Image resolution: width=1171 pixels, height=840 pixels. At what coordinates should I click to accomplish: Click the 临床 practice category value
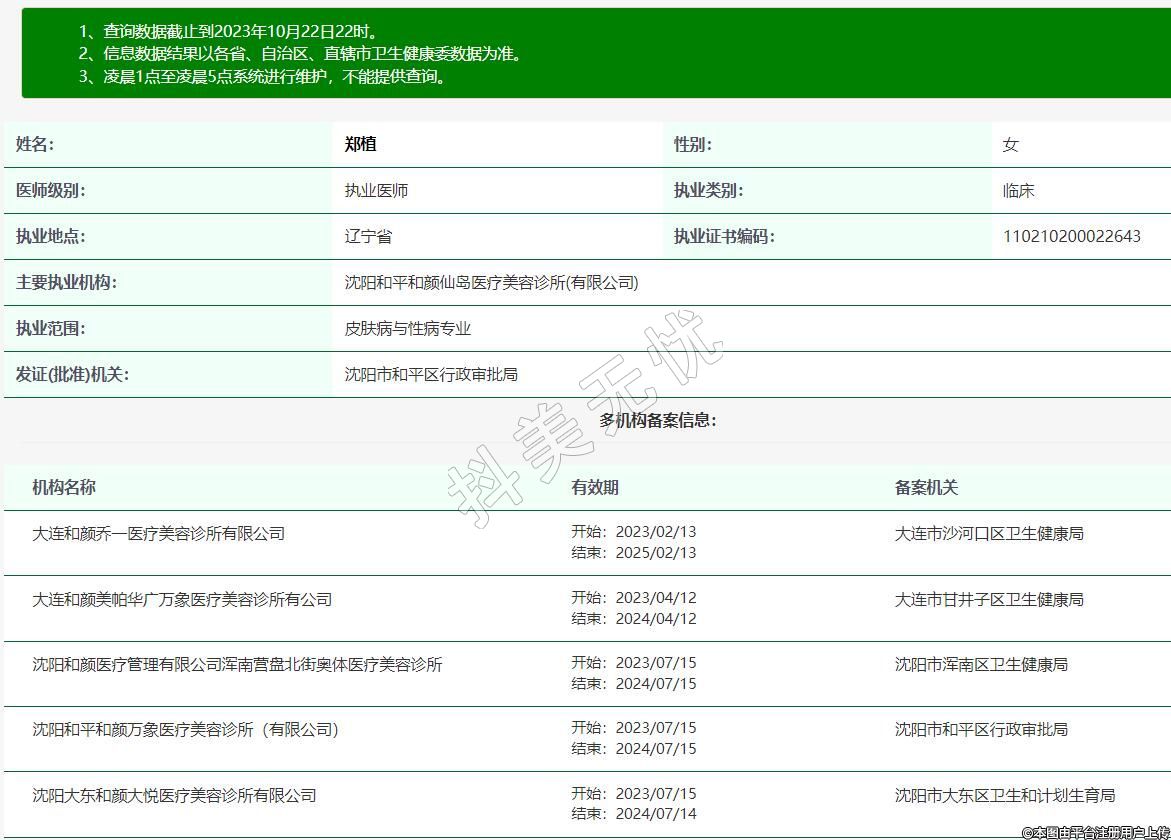tap(1018, 190)
